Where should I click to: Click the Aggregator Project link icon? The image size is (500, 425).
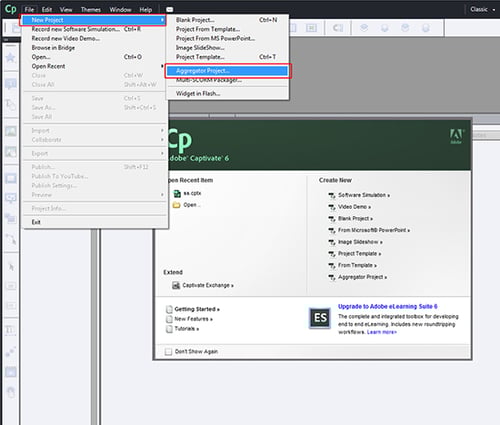tap(332, 277)
